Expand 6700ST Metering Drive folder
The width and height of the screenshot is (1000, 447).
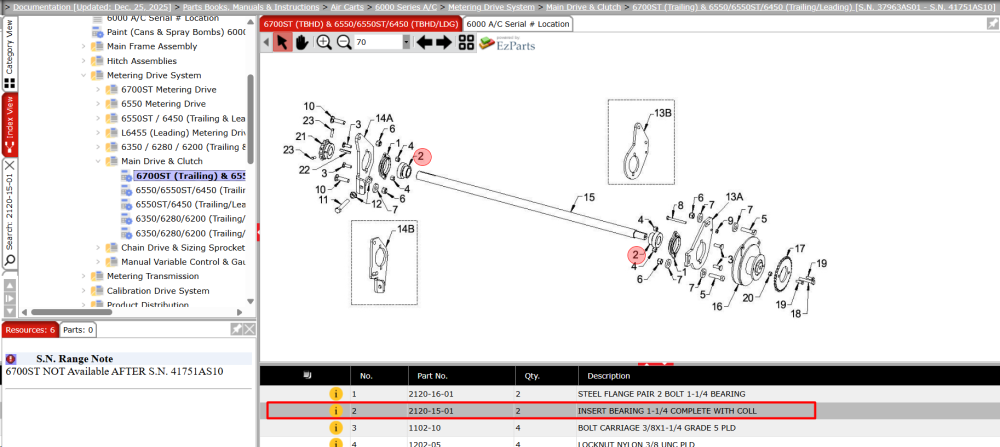(x=98, y=90)
